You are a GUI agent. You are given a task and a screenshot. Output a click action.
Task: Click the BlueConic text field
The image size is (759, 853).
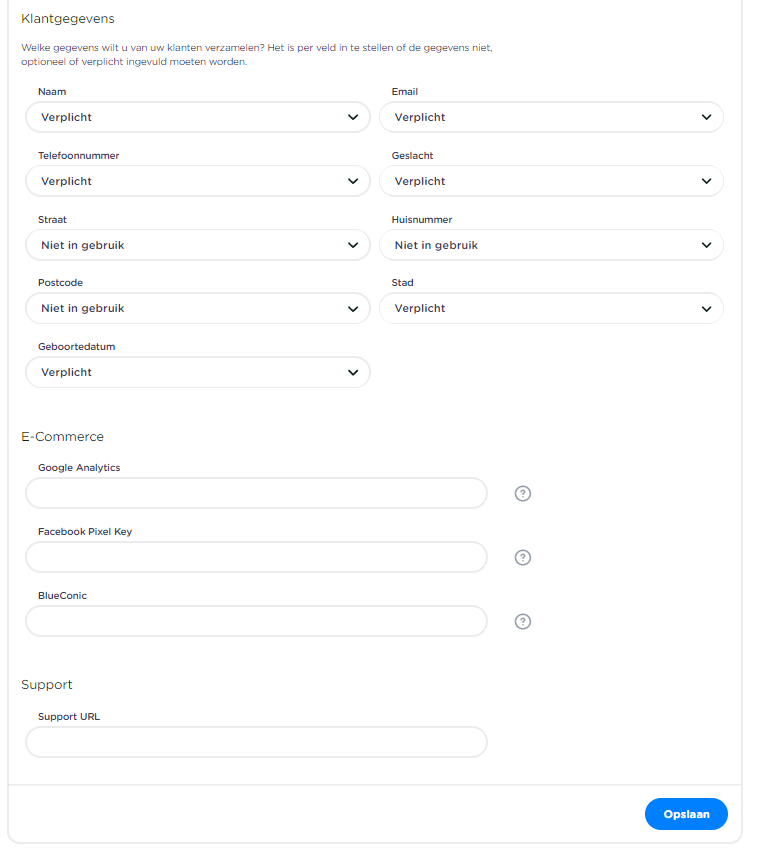point(256,622)
